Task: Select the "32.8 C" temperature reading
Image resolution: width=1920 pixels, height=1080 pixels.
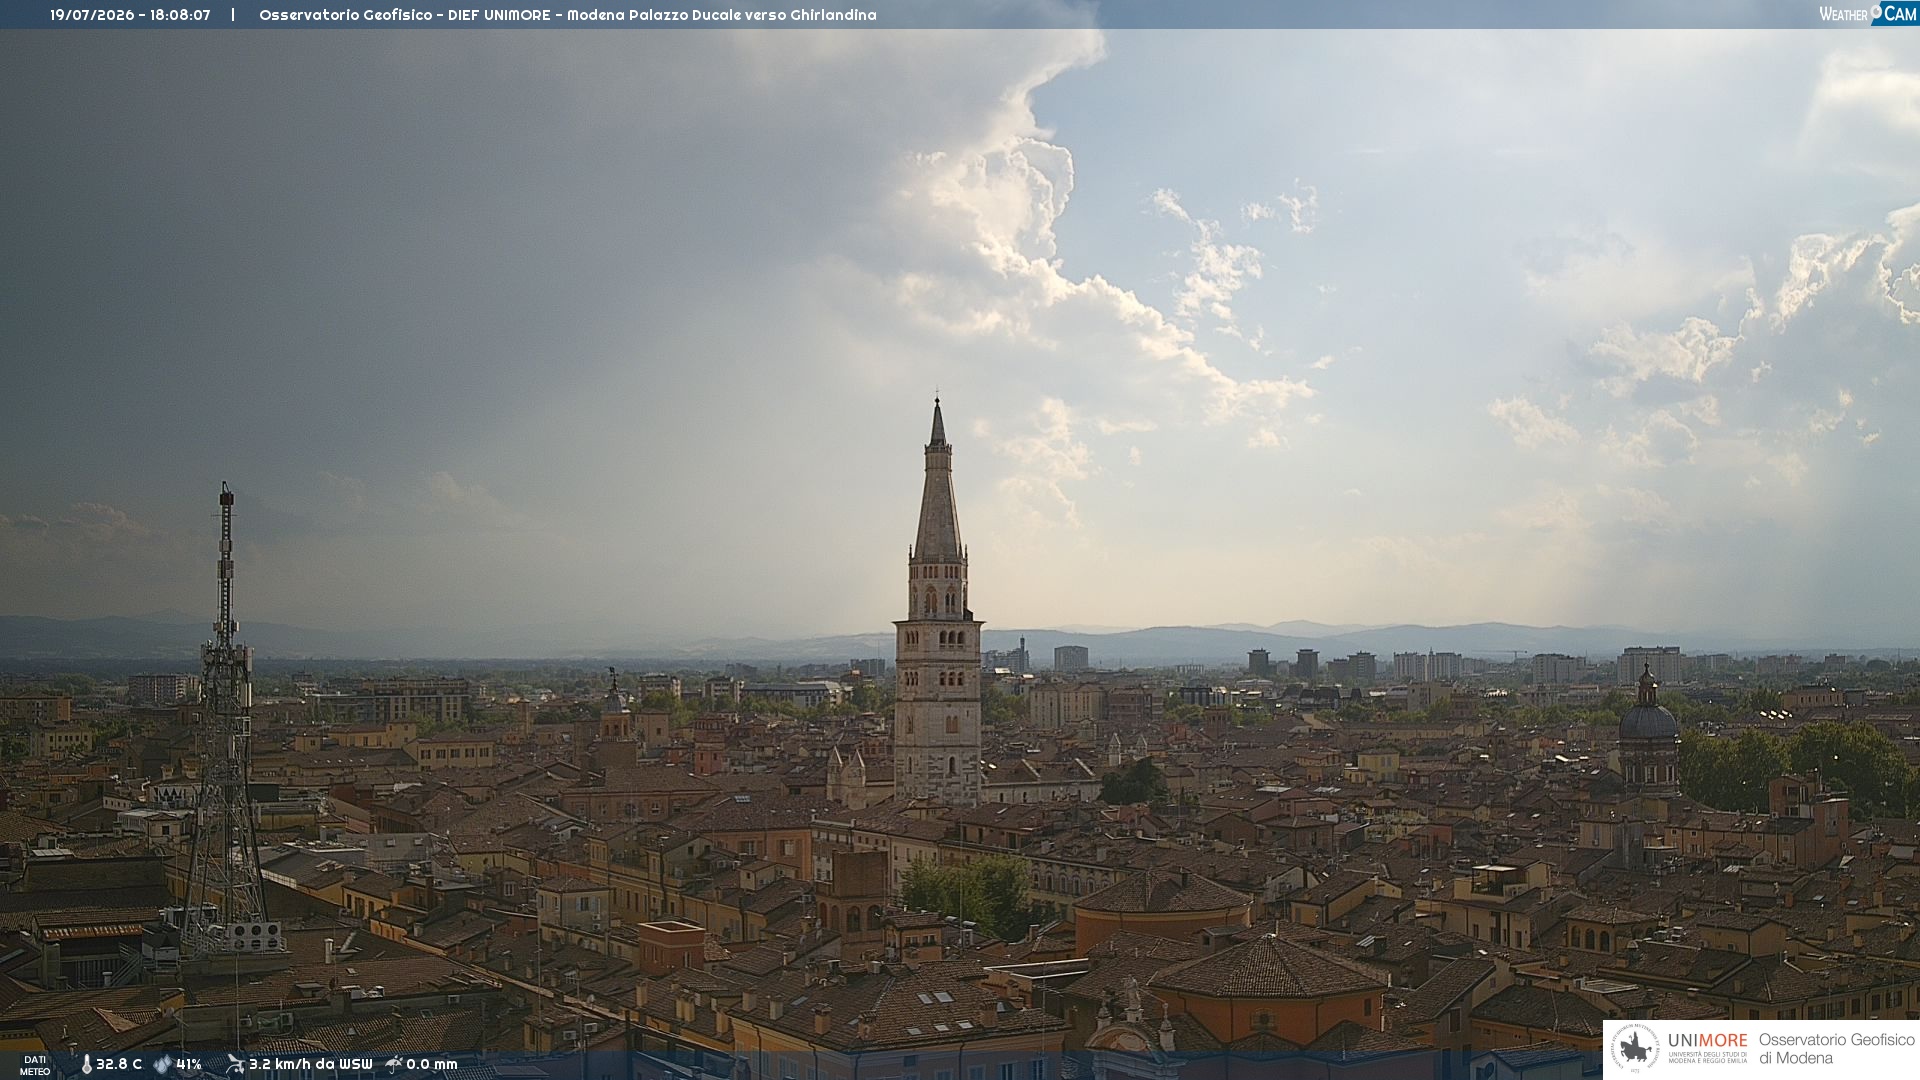Action: pyautogui.click(x=119, y=1065)
